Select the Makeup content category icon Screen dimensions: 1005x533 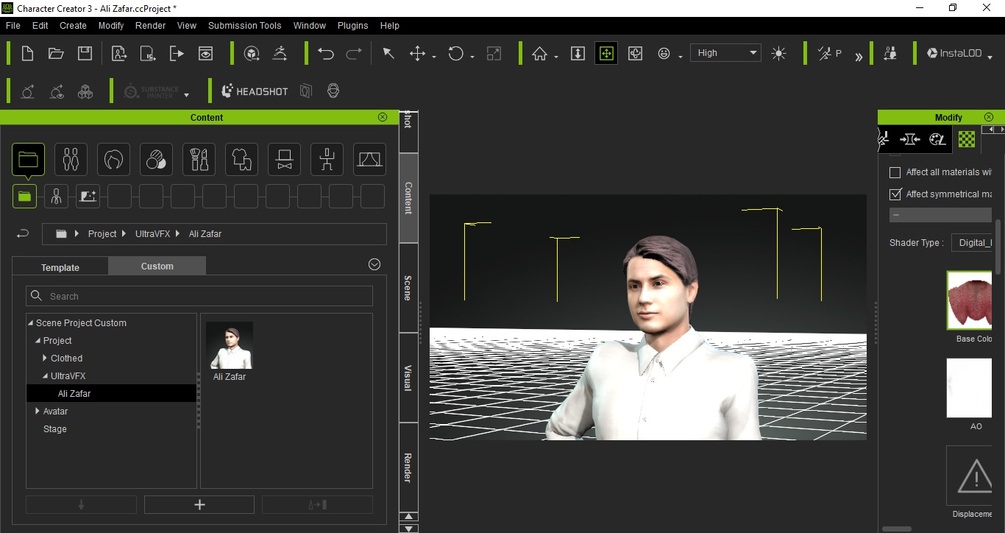[x=199, y=160]
